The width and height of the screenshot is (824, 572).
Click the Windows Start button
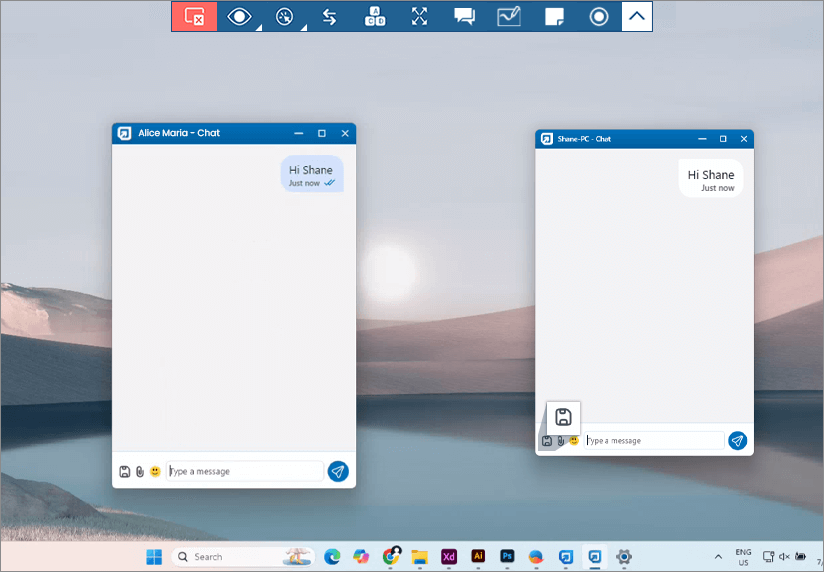click(x=154, y=556)
